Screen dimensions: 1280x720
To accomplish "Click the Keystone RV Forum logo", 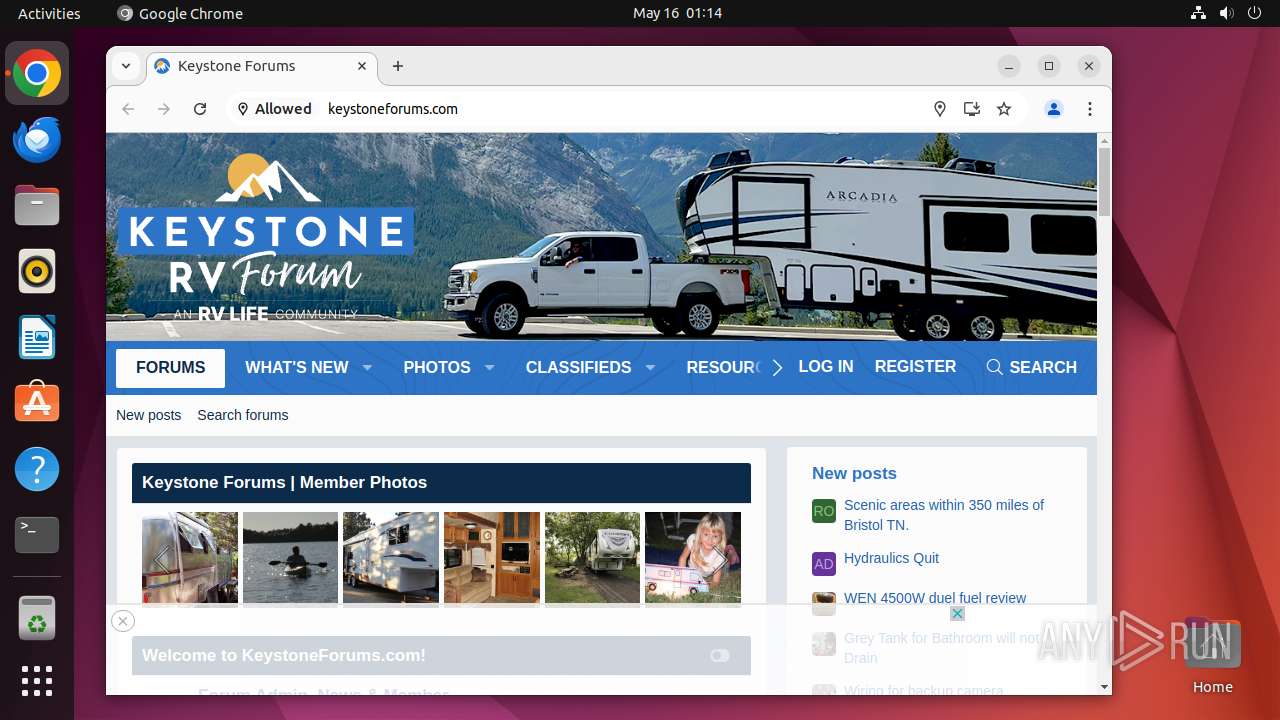I will click(266, 237).
